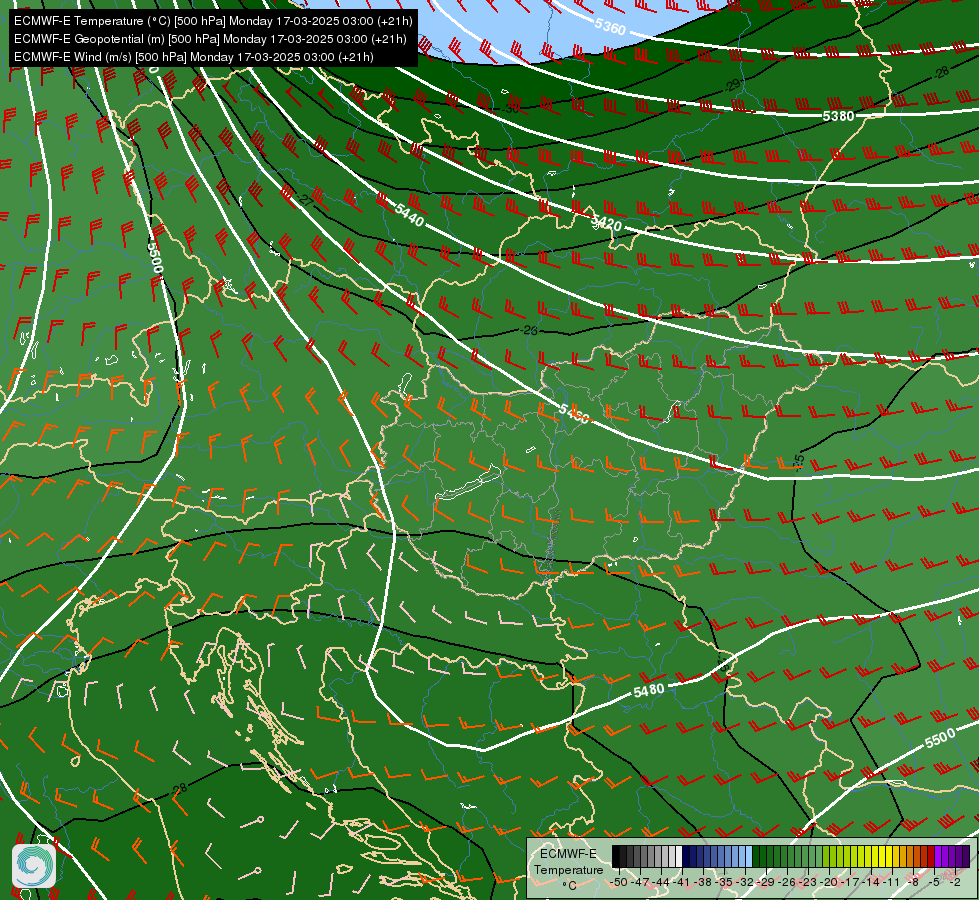Click the -26 isotherm label on the map
This screenshot has height=900, width=979.
529,330
